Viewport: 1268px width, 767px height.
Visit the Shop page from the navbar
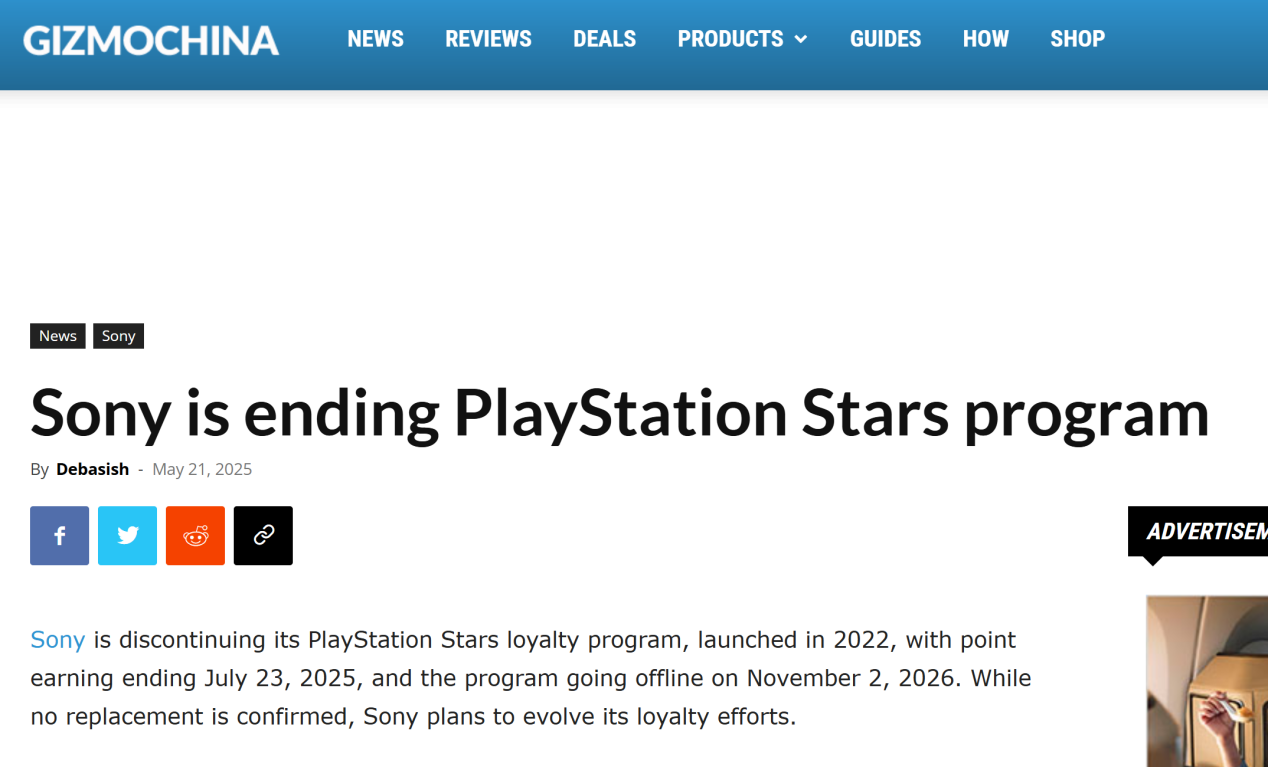pos(1077,39)
